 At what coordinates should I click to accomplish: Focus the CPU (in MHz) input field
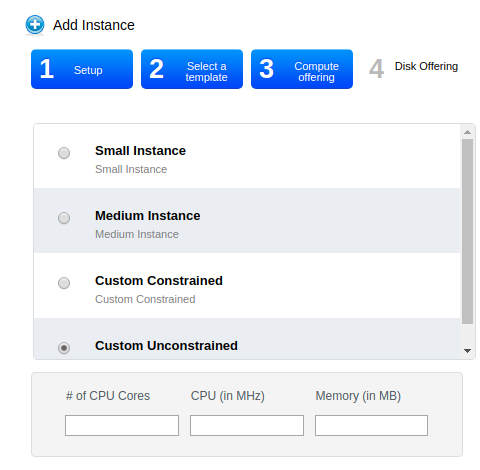(x=247, y=425)
